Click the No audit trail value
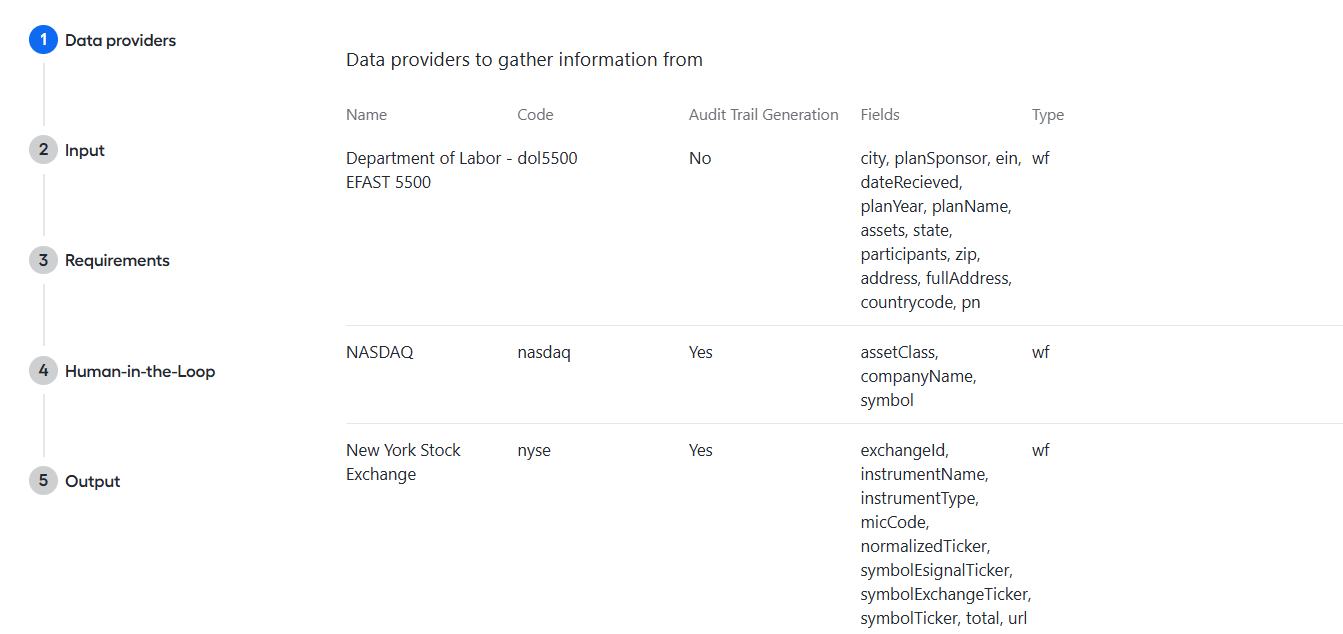 (x=700, y=158)
